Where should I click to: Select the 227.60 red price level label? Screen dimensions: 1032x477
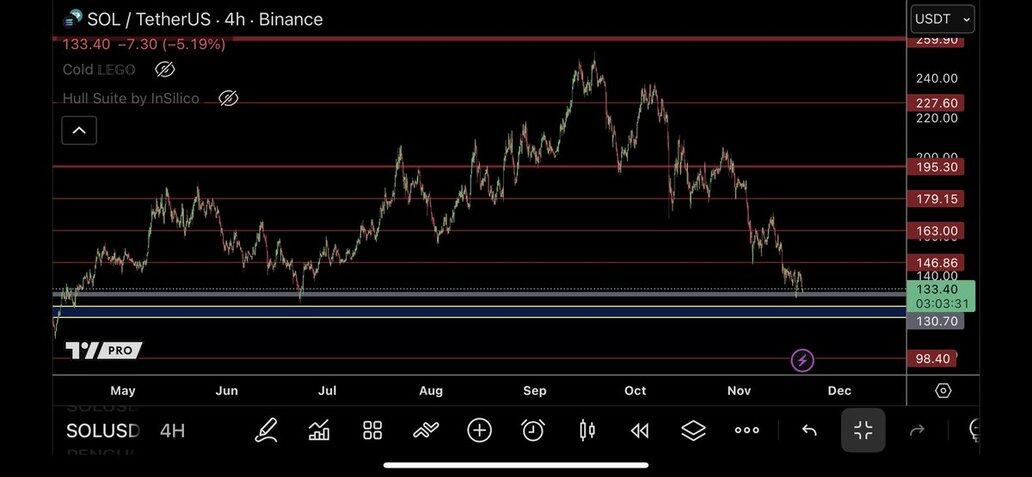tap(937, 103)
